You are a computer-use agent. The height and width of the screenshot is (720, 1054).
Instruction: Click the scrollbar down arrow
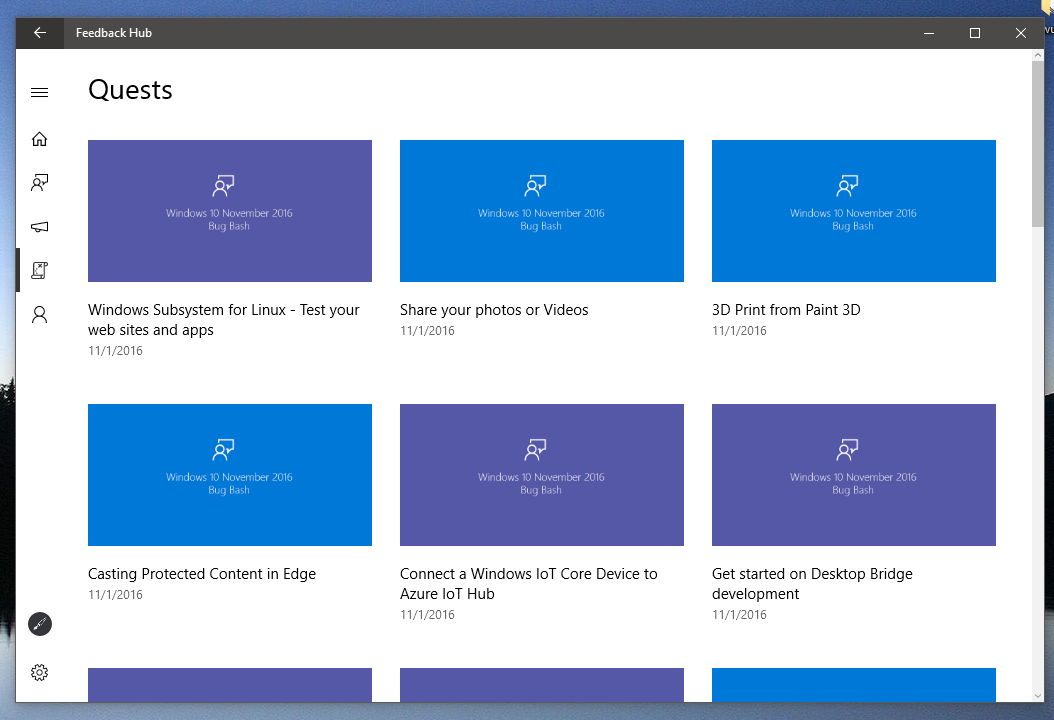(x=1038, y=696)
